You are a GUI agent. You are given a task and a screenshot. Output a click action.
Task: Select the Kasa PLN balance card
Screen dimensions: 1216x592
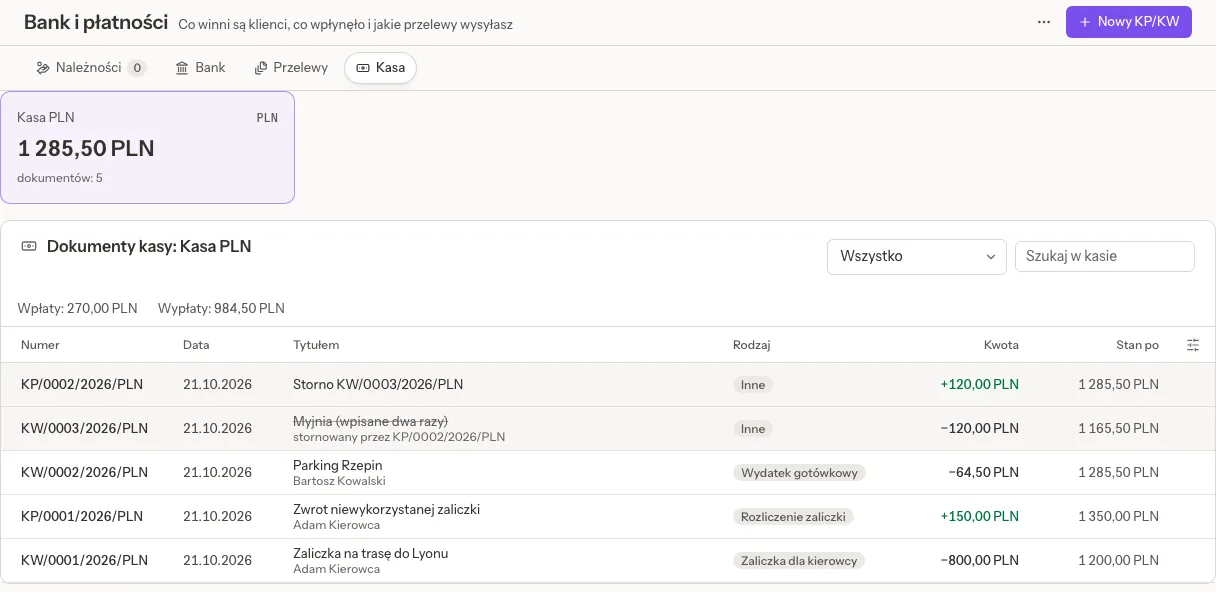[x=148, y=148]
